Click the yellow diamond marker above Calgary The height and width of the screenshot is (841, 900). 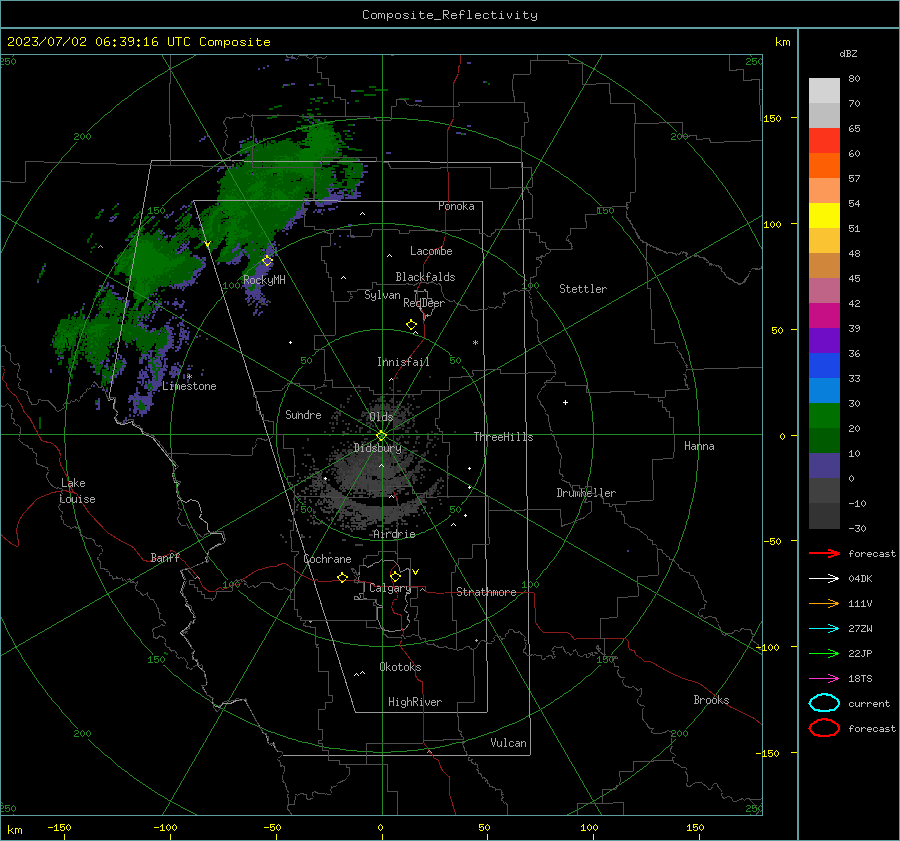(395, 576)
